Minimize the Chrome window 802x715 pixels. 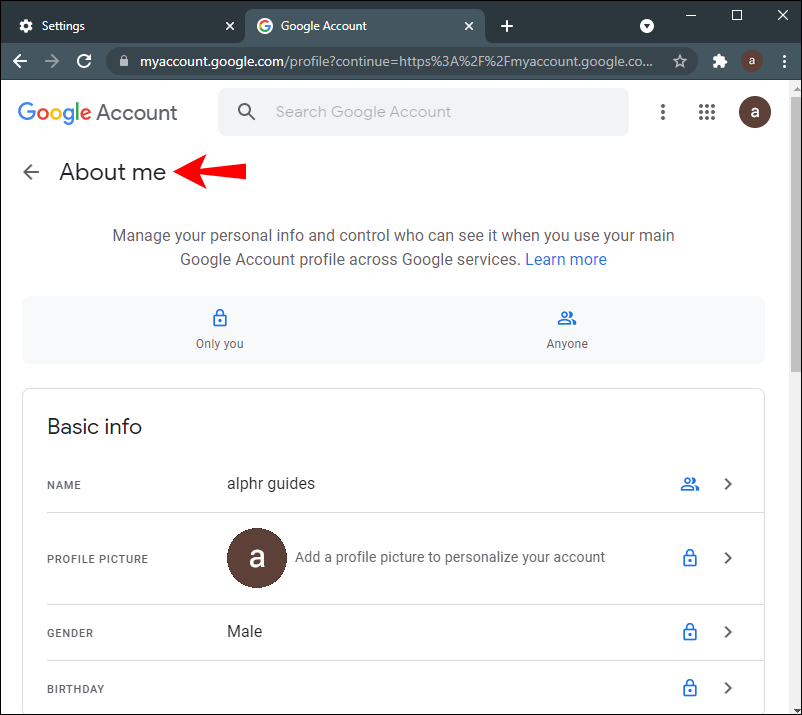coord(690,15)
